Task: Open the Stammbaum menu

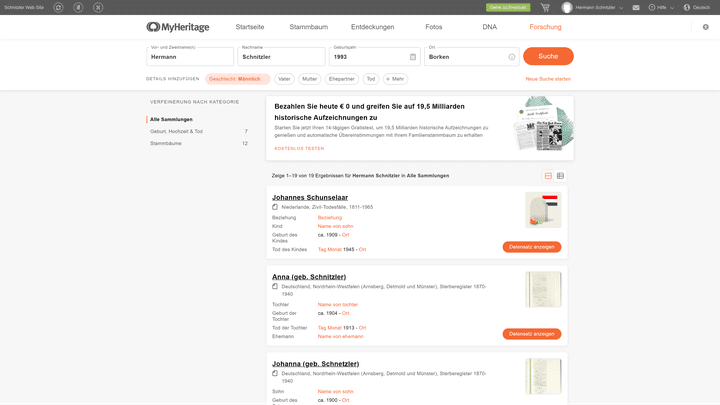Action: click(x=307, y=27)
